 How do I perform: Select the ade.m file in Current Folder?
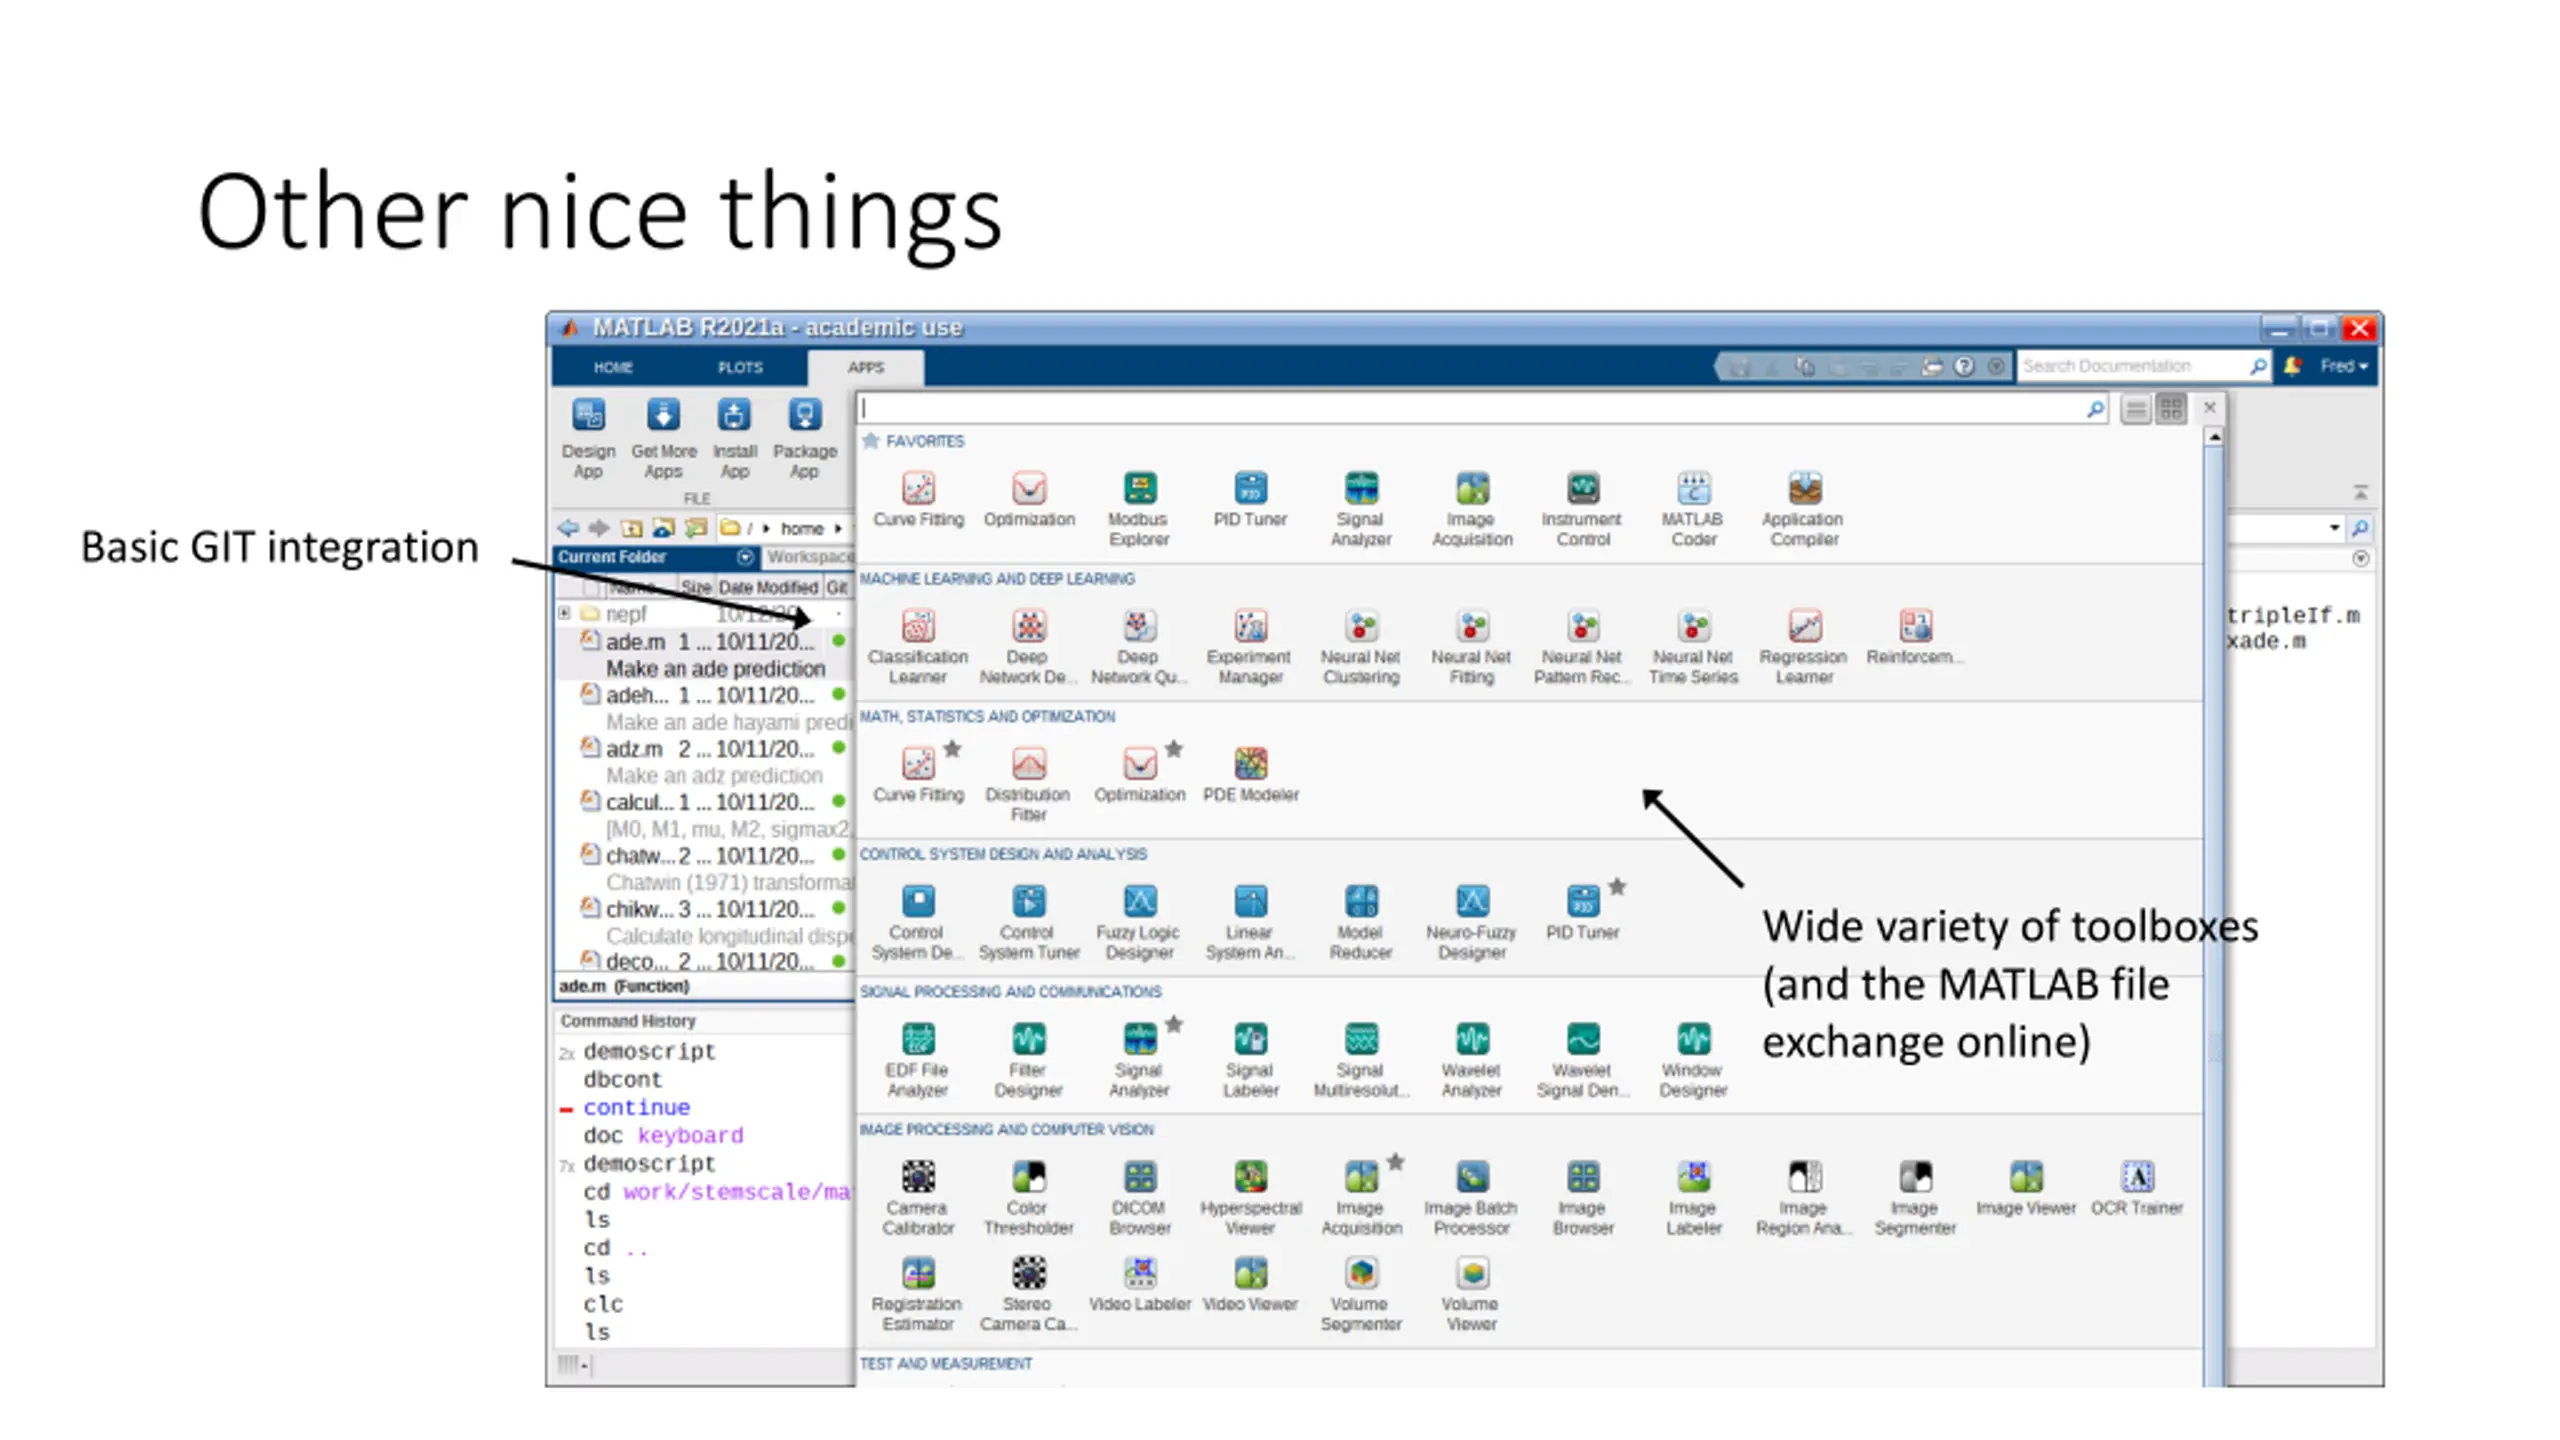point(636,642)
